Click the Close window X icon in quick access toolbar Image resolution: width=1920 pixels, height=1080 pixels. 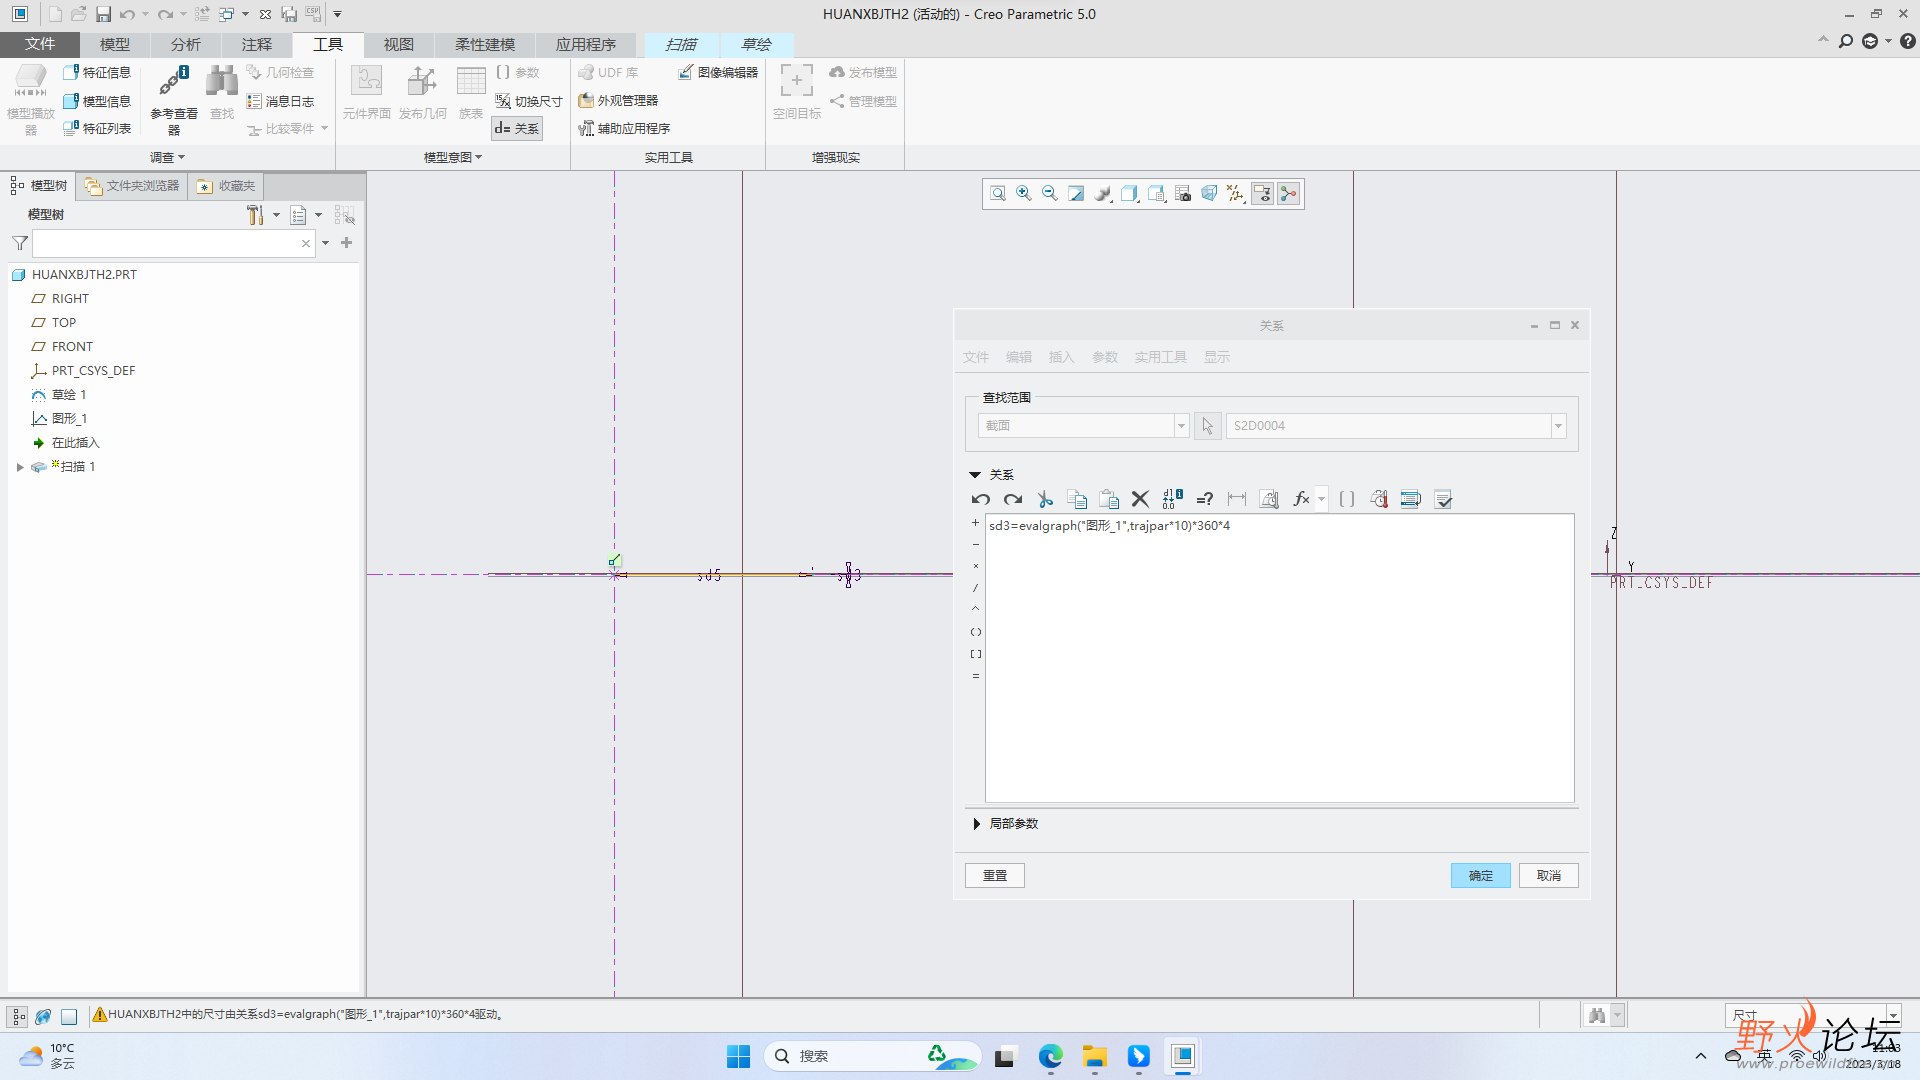(265, 14)
